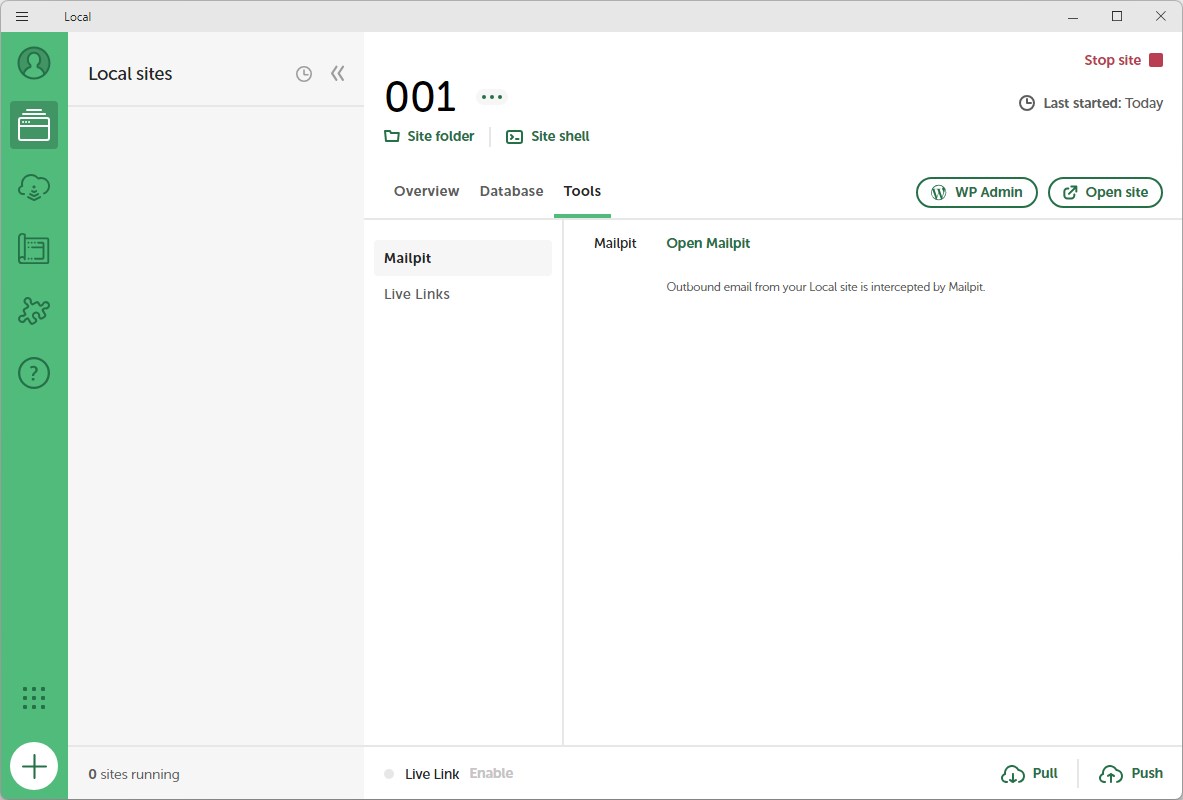Click the Mailpit description text

coord(825,287)
